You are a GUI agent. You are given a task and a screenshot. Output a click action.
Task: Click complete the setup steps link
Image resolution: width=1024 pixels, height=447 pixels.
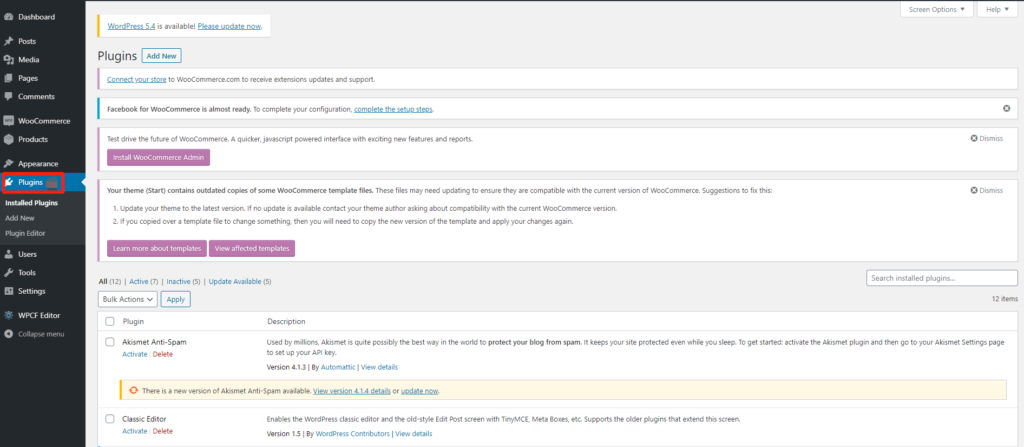tap(393, 109)
